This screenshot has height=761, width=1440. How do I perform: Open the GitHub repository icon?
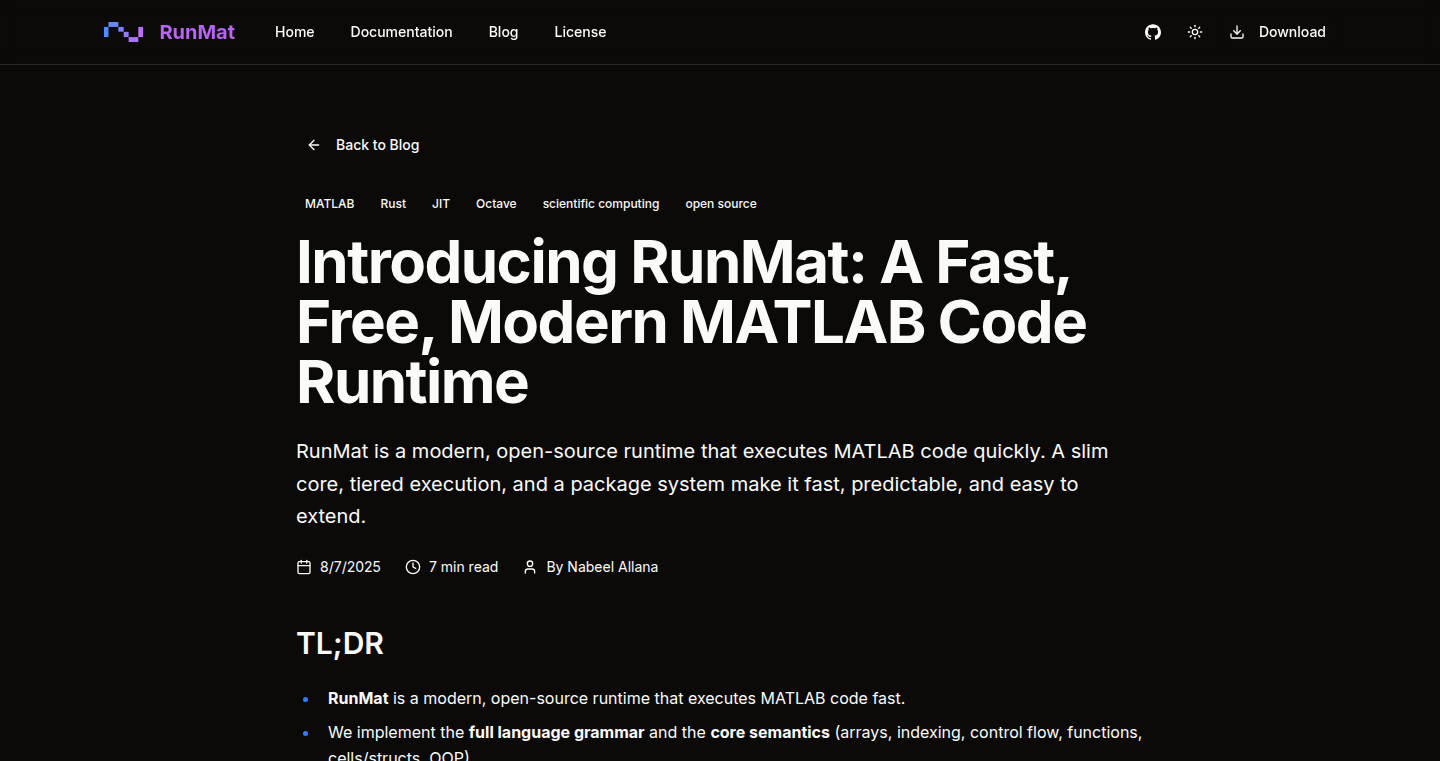coord(1153,32)
